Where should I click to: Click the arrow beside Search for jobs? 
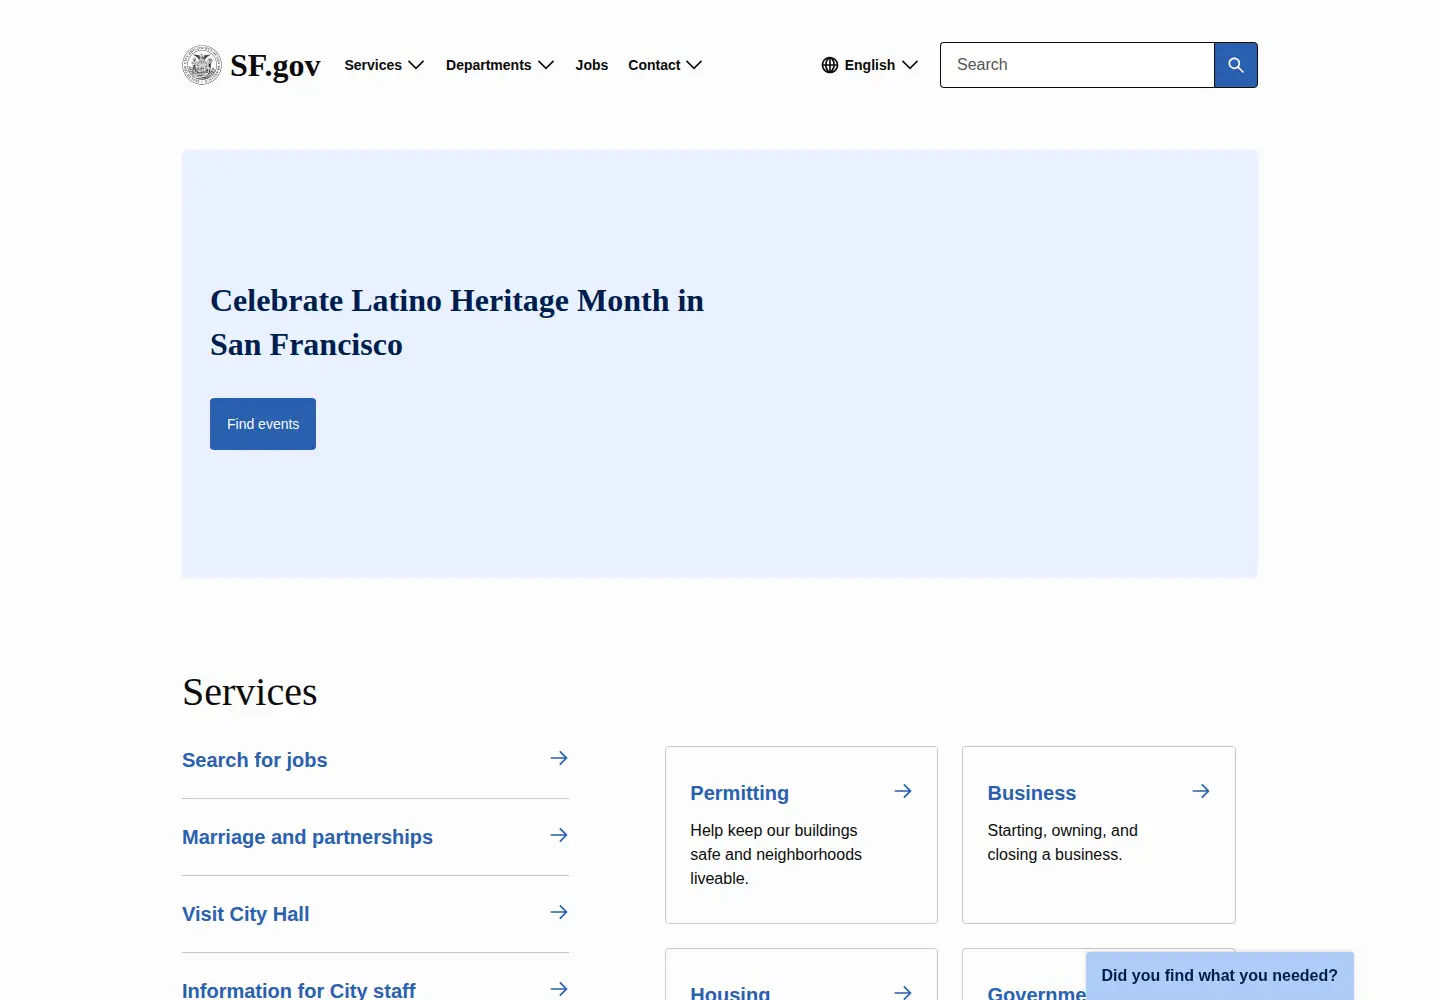[x=559, y=758]
